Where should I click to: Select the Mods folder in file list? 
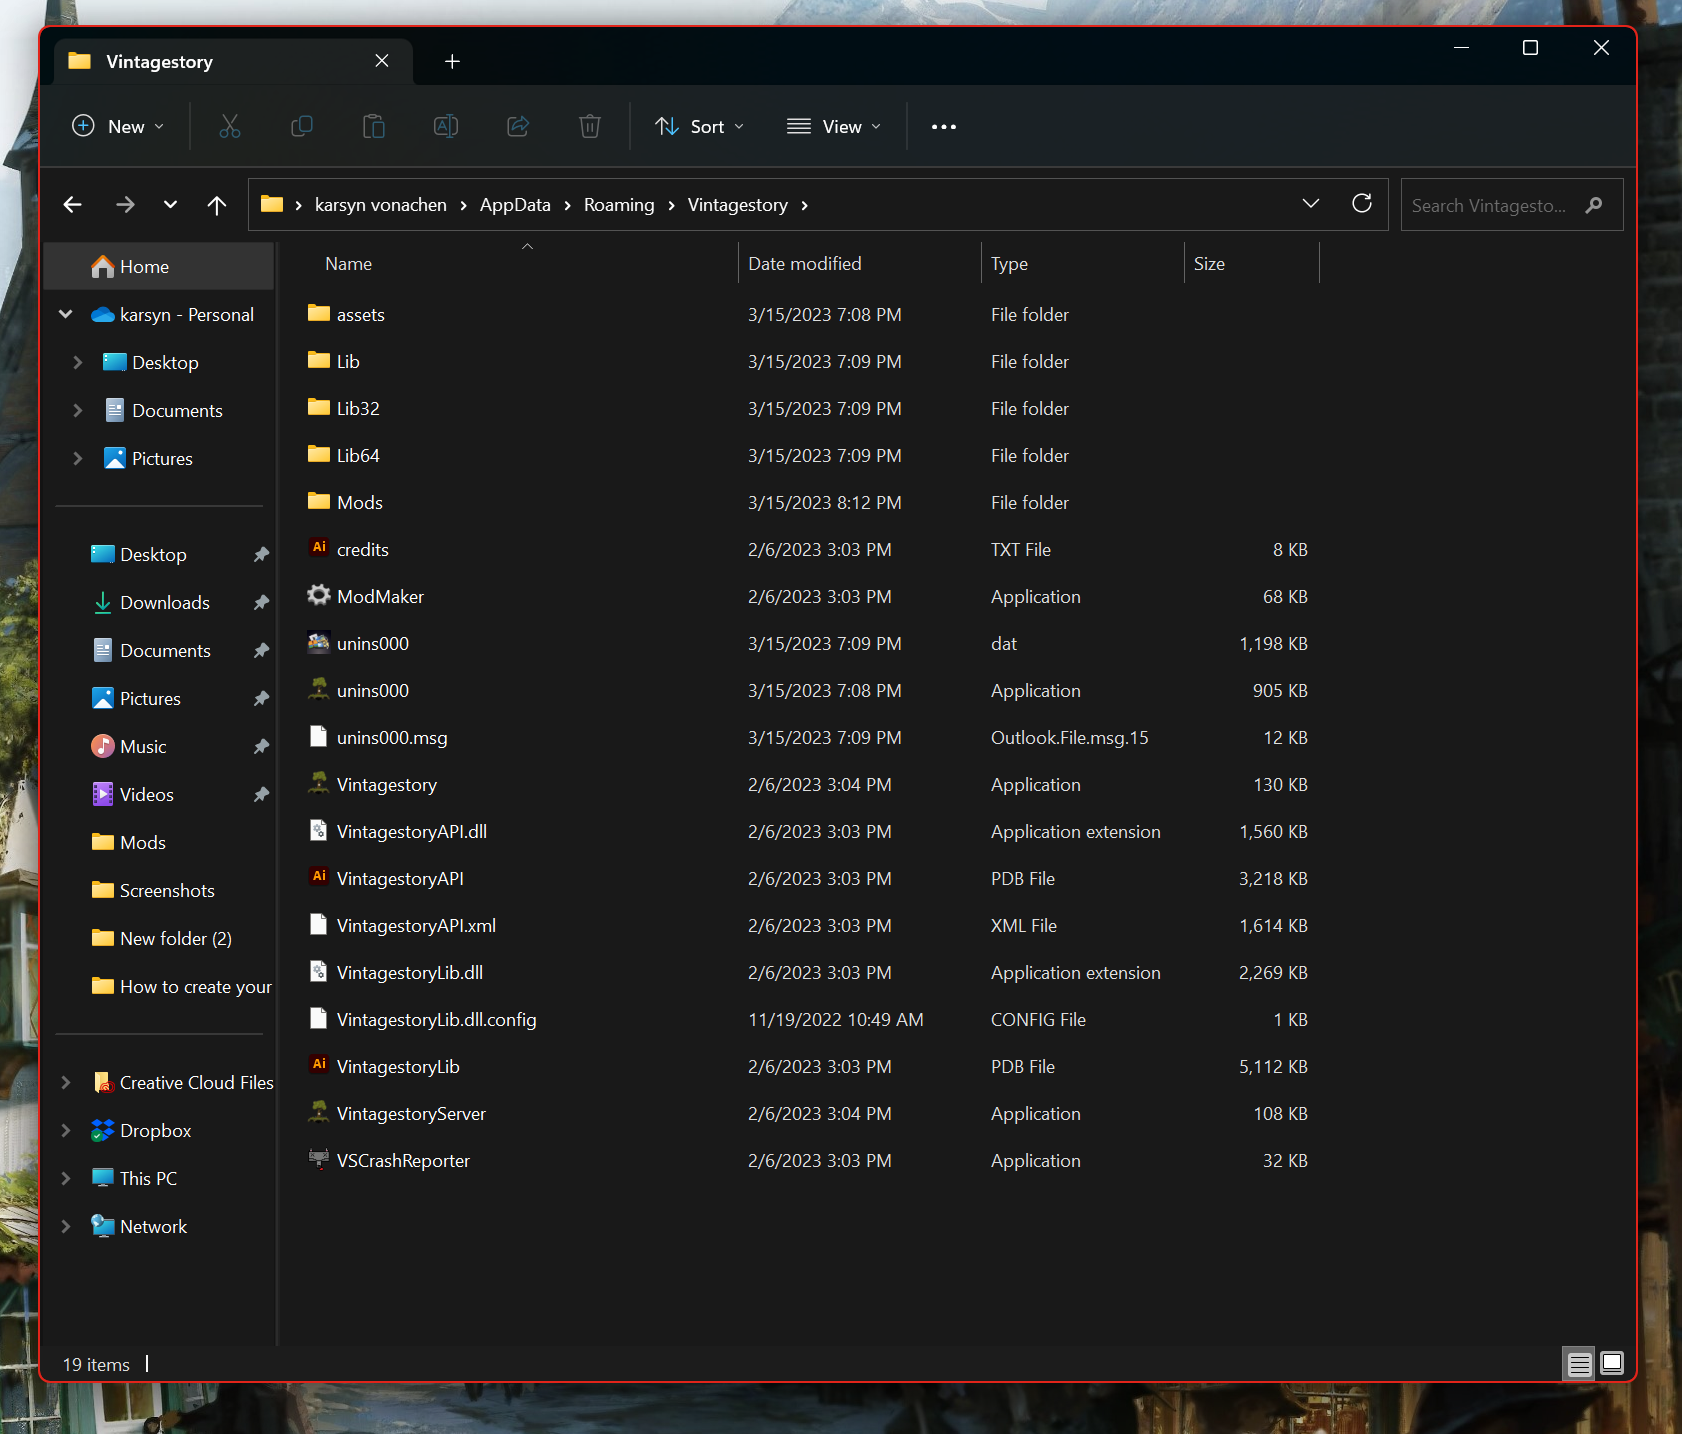point(359,503)
